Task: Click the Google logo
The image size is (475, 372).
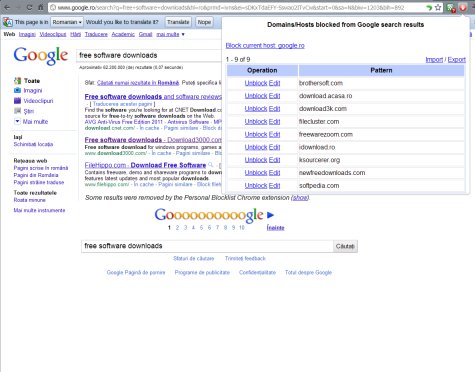Action: (x=41, y=56)
